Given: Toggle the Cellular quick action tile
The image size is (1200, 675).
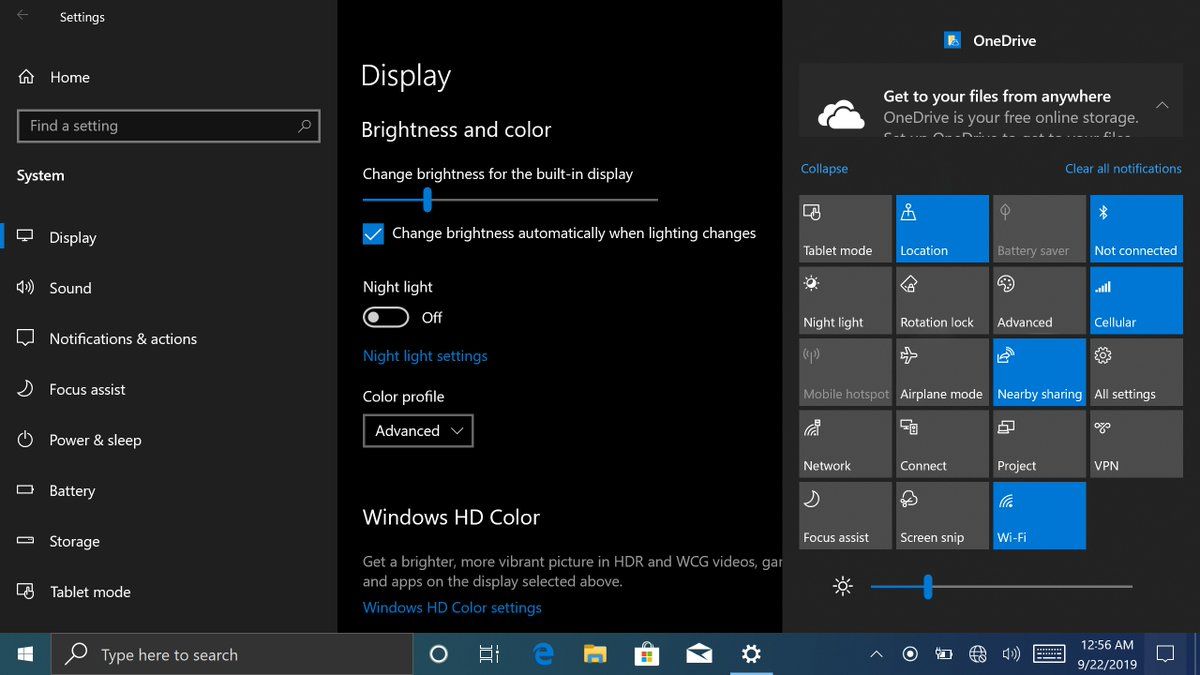Looking at the screenshot, I should pyautogui.click(x=1136, y=301).
